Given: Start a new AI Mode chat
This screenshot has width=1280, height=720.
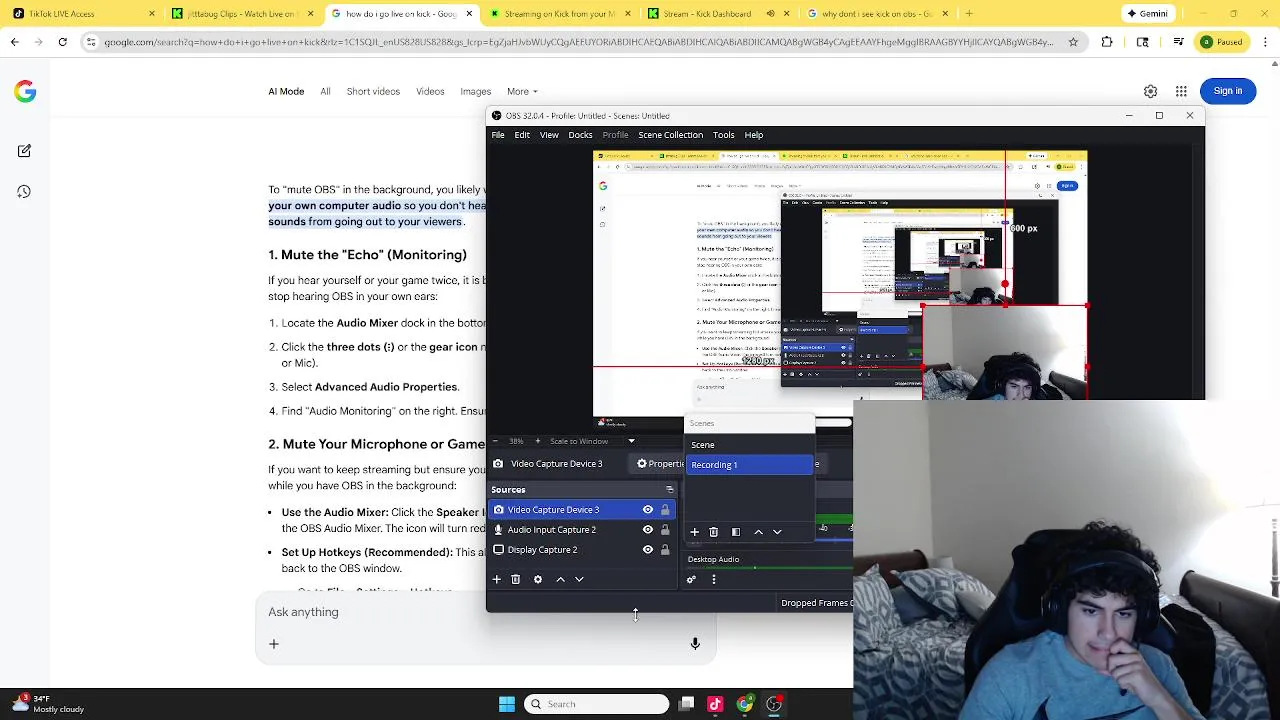Looking at the screenshot, I should pyautogui.click(x=24, y=151).
